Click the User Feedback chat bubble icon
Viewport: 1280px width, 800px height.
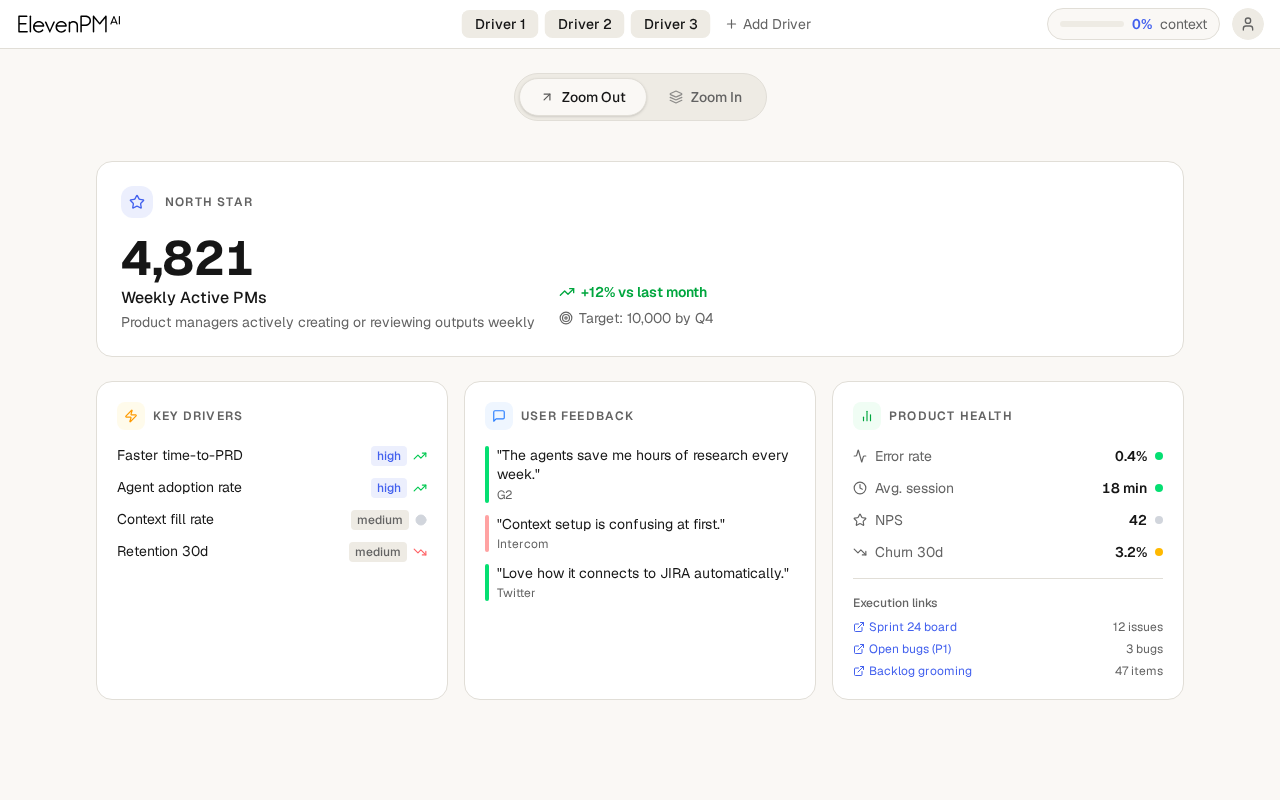tap(499, 416)
